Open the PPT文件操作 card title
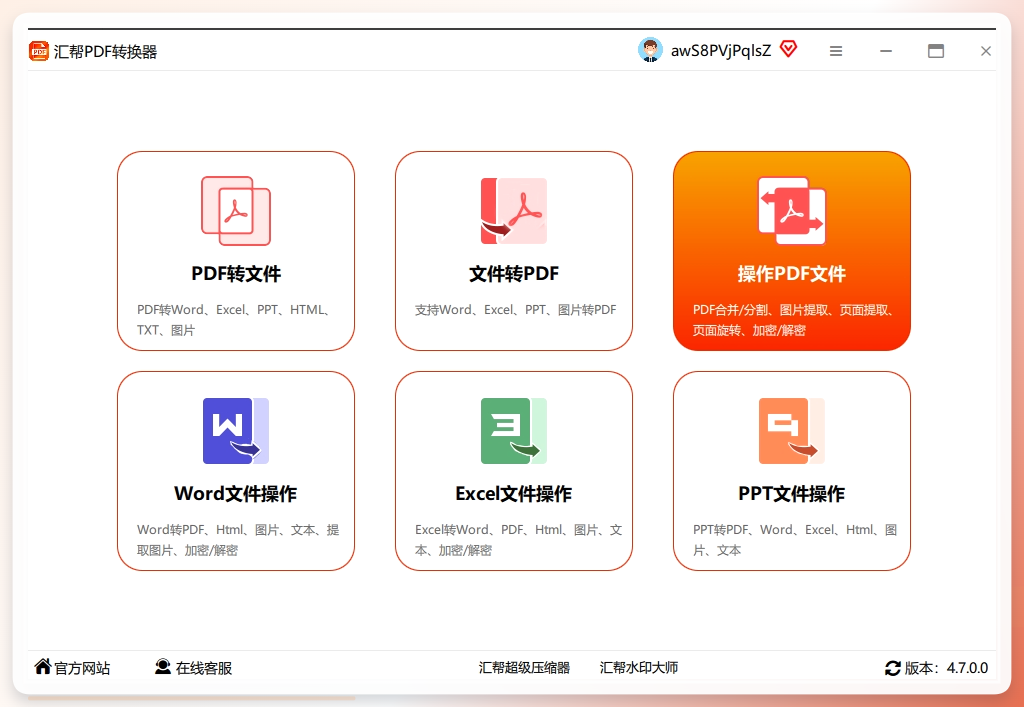Screen dimensions: 1024x707 (x=792, y=494)
